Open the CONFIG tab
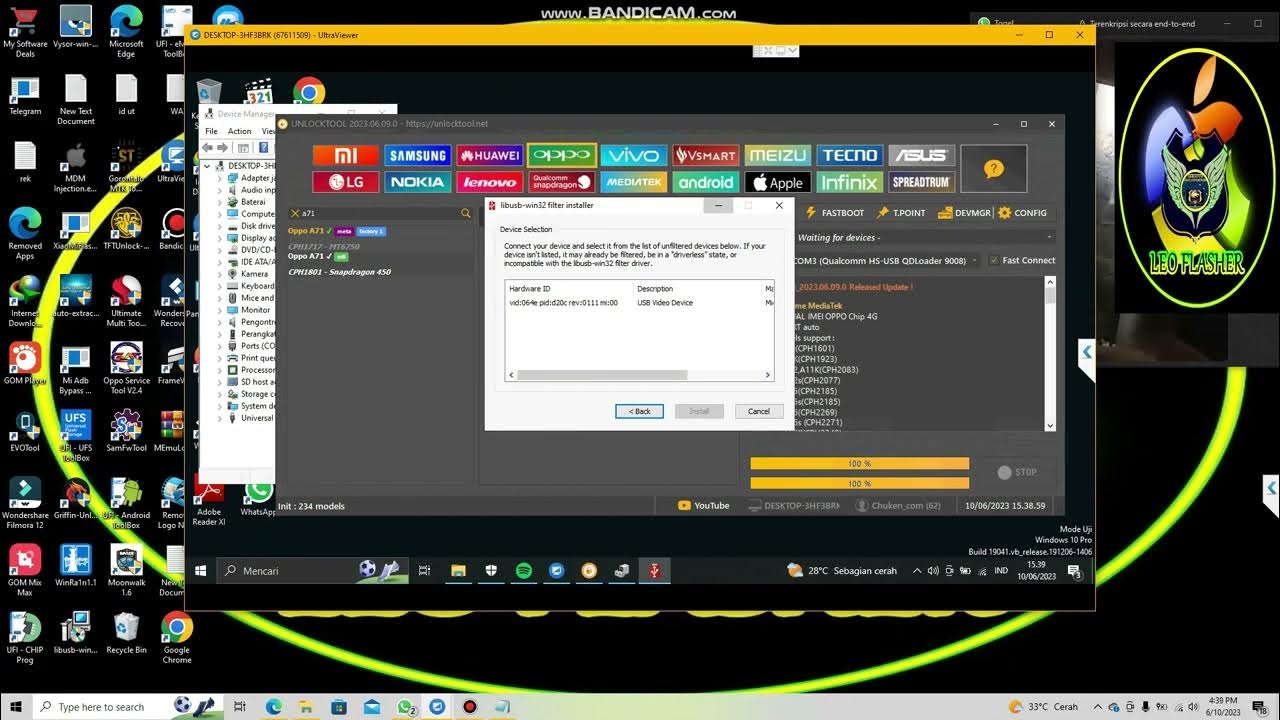 tap(1022, 213)
